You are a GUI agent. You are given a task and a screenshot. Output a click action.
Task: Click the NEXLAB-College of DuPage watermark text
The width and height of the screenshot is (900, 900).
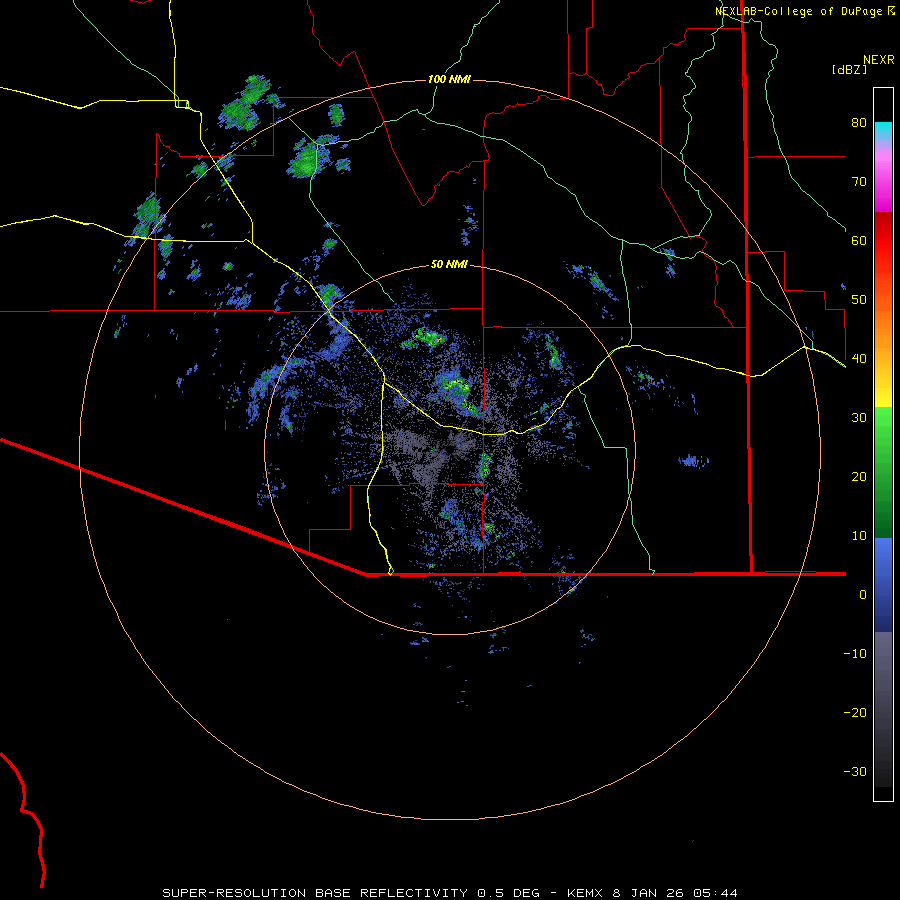(x=800, y=11)
